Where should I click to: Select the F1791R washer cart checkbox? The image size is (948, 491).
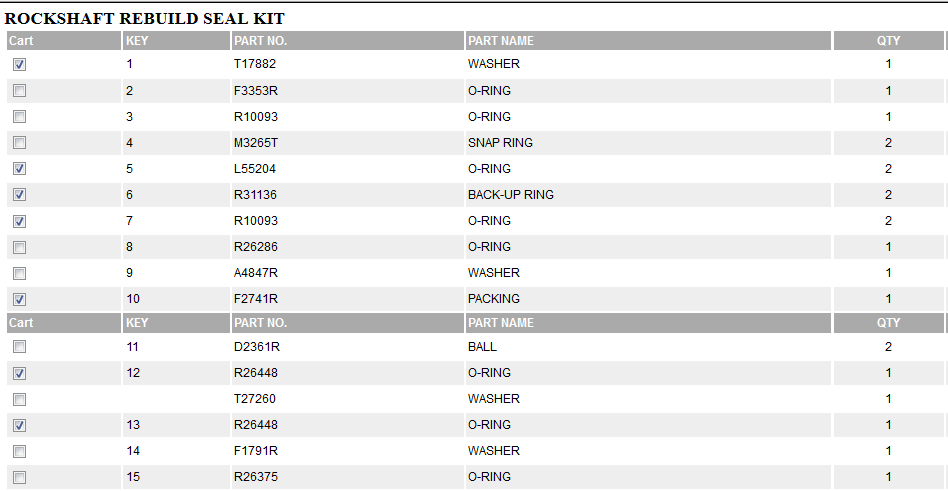20,451
